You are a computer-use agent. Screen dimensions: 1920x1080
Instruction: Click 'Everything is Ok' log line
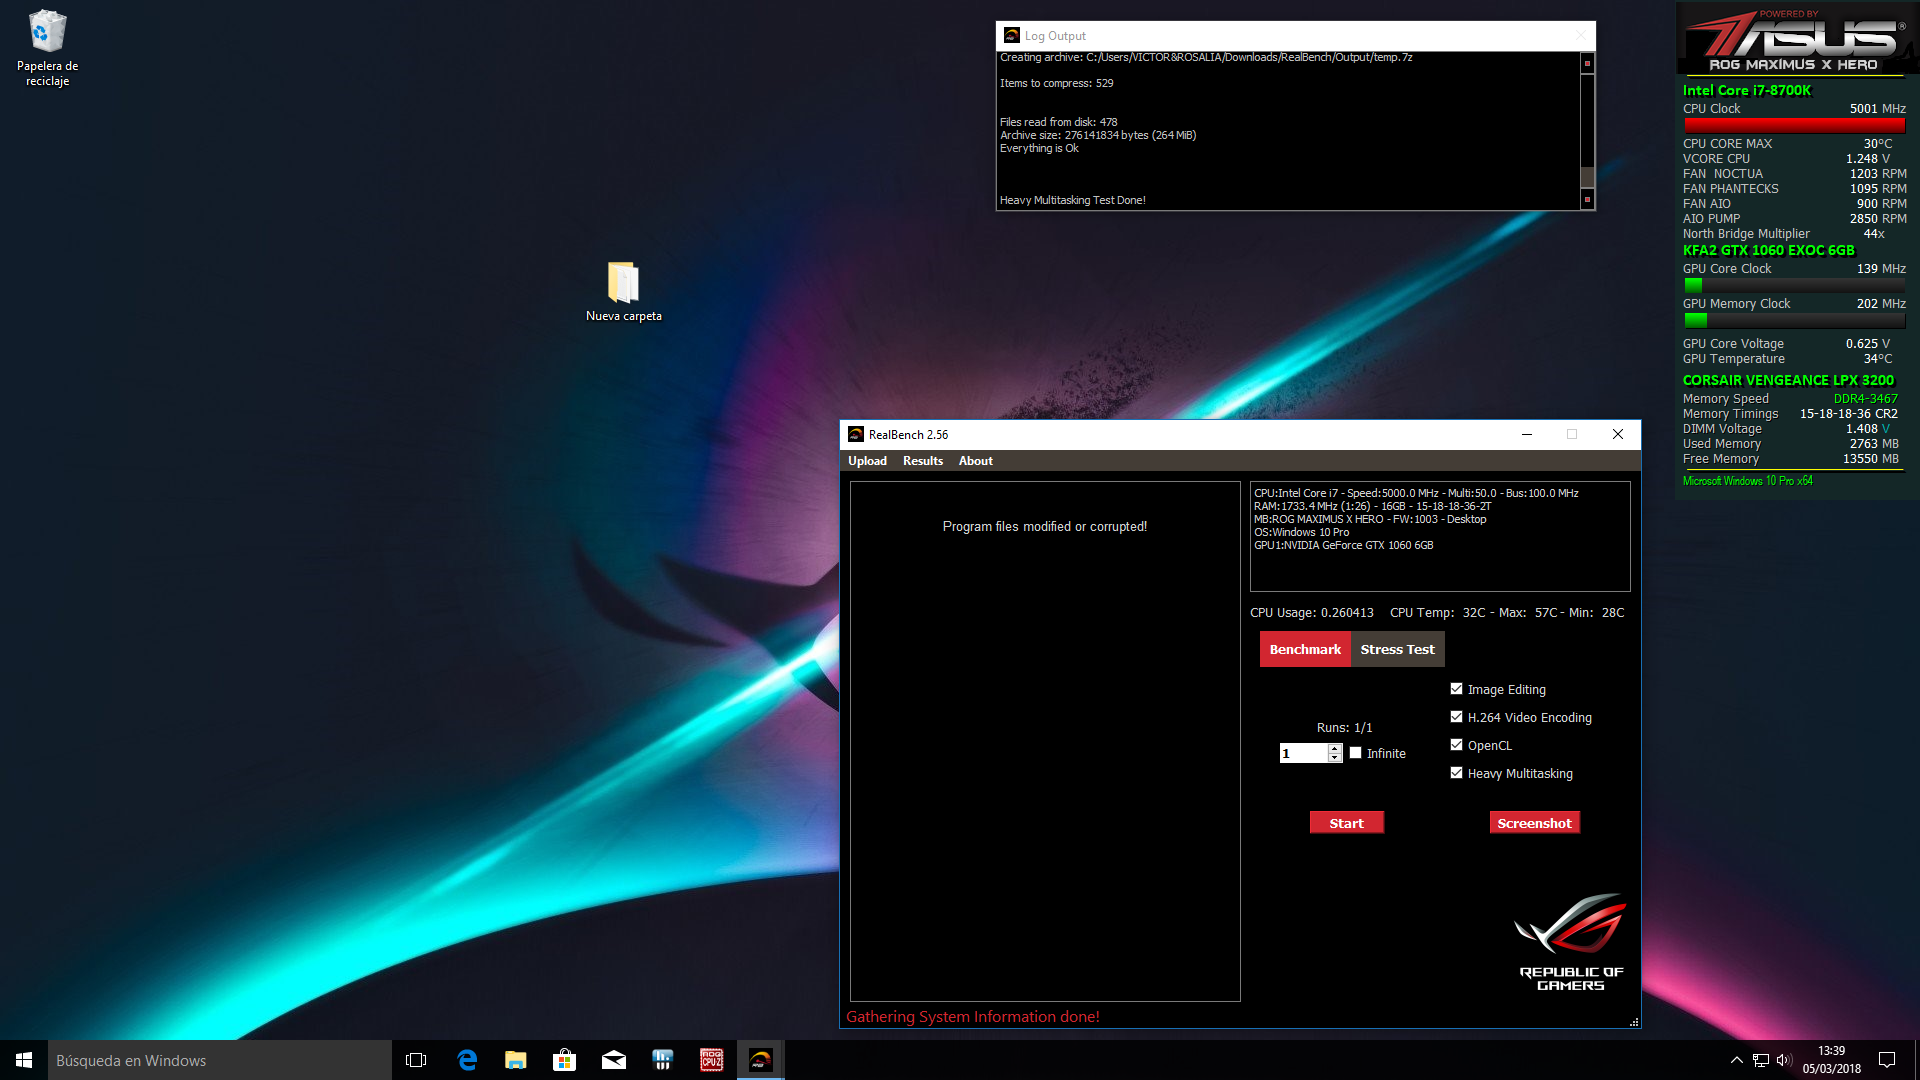pos(1039,148)
